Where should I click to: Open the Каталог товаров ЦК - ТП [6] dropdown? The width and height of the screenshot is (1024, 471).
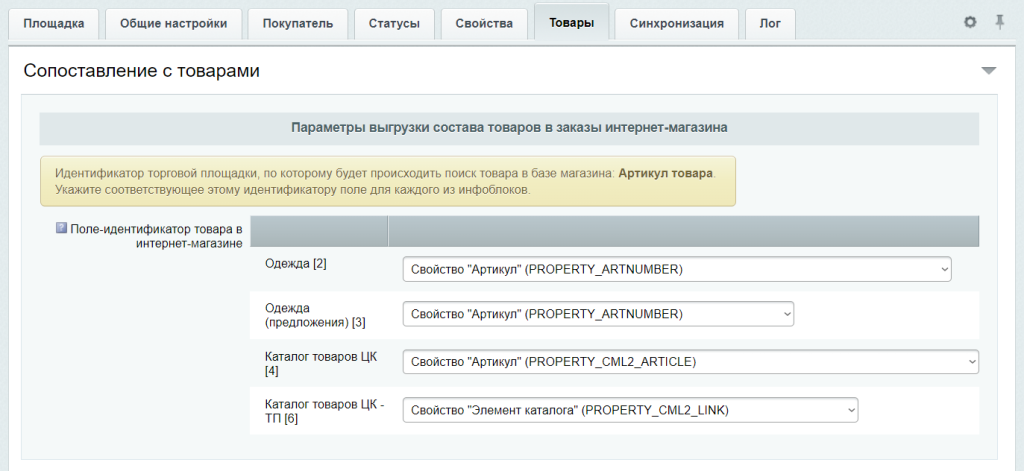tap(630, 409)
